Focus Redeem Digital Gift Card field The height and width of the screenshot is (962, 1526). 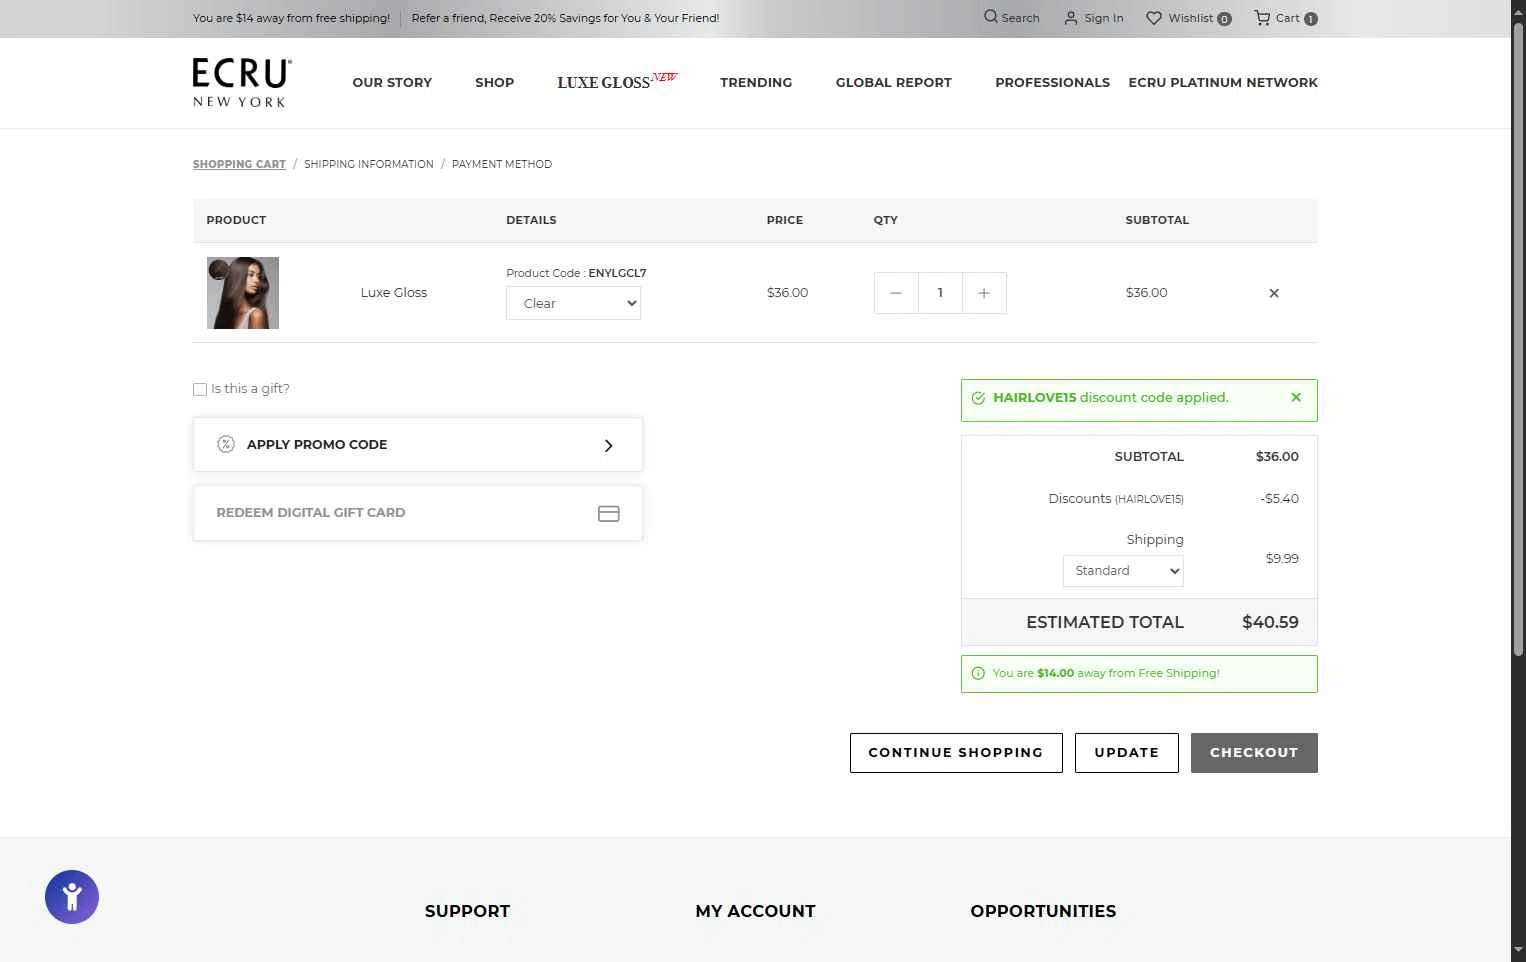tap(418, 513)
